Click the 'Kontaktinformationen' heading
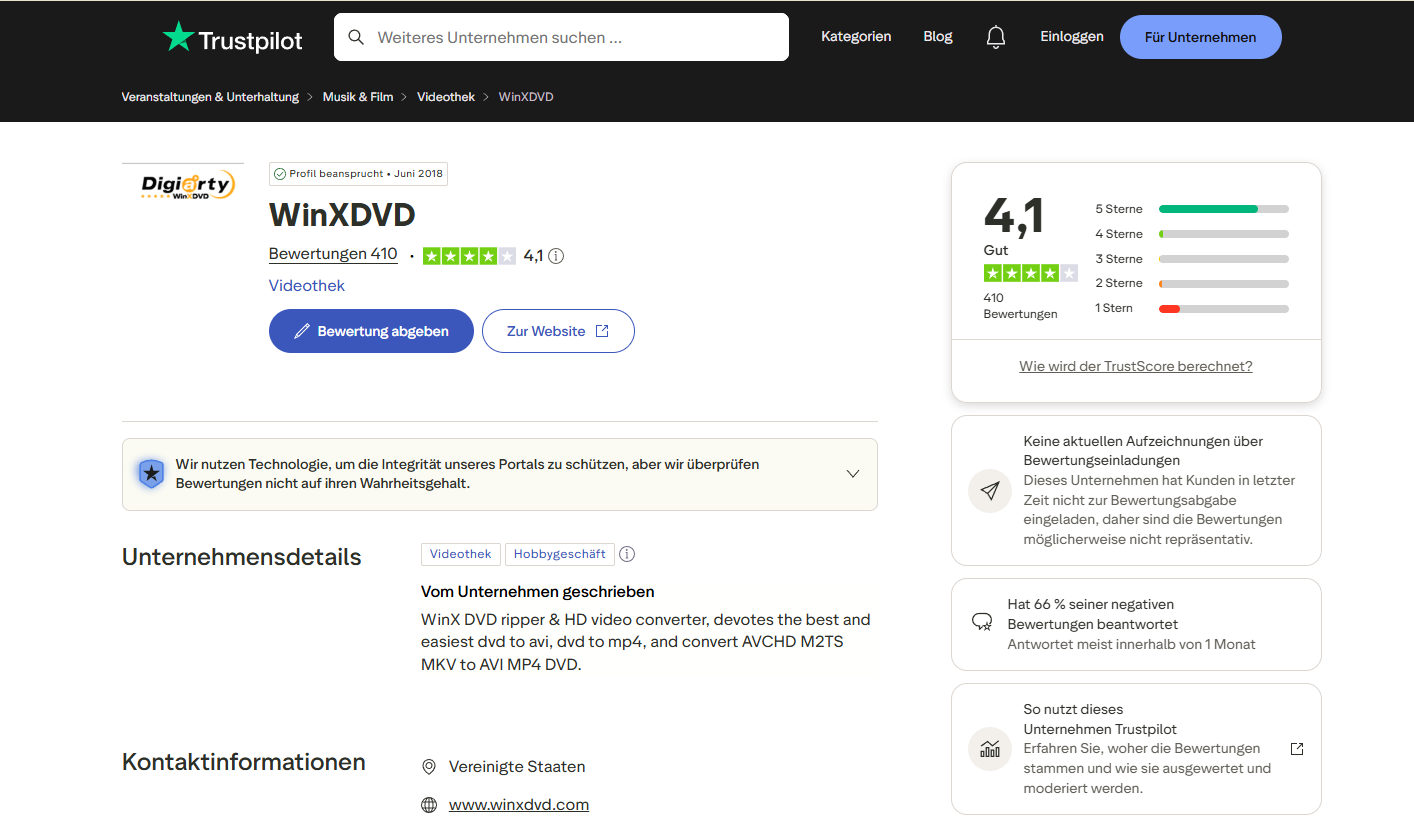 click(x=244, y=762)
